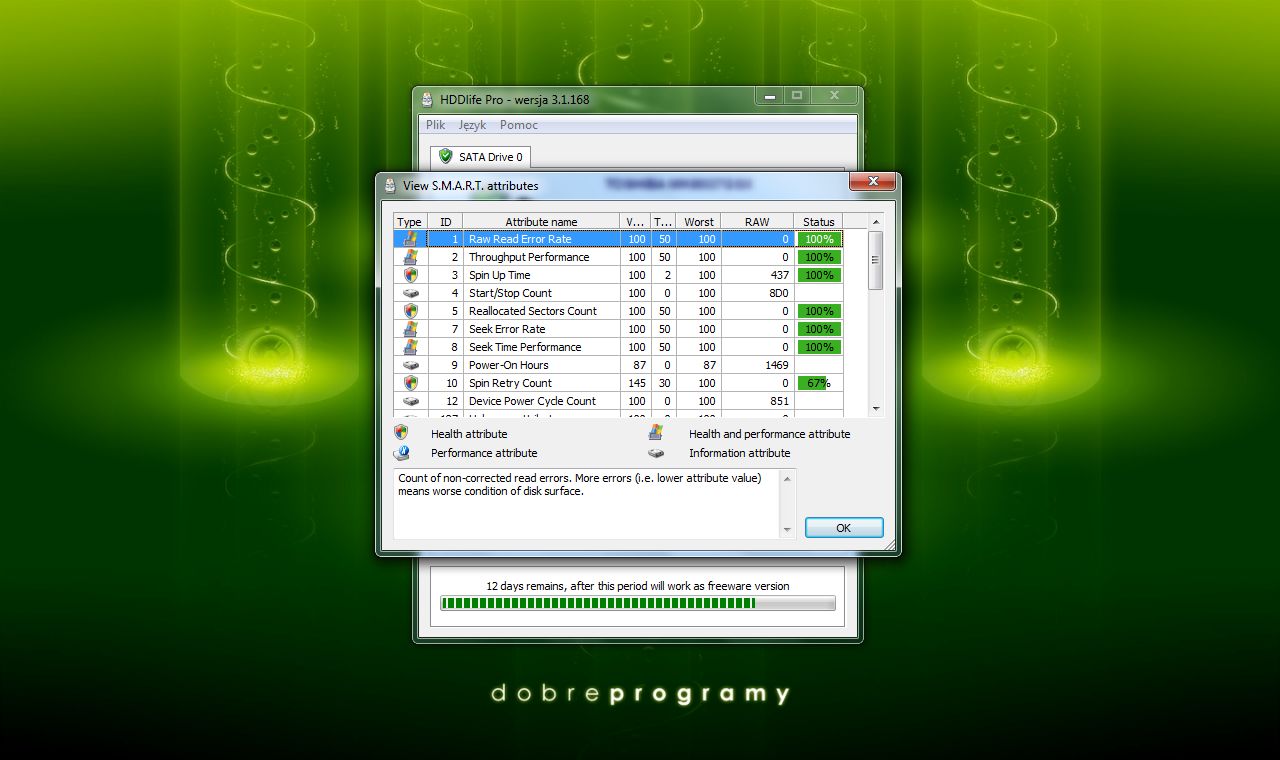The image size is (1280, 760).
Task: Select the SATA Drive 0 tab
Action: coord(480,157)
